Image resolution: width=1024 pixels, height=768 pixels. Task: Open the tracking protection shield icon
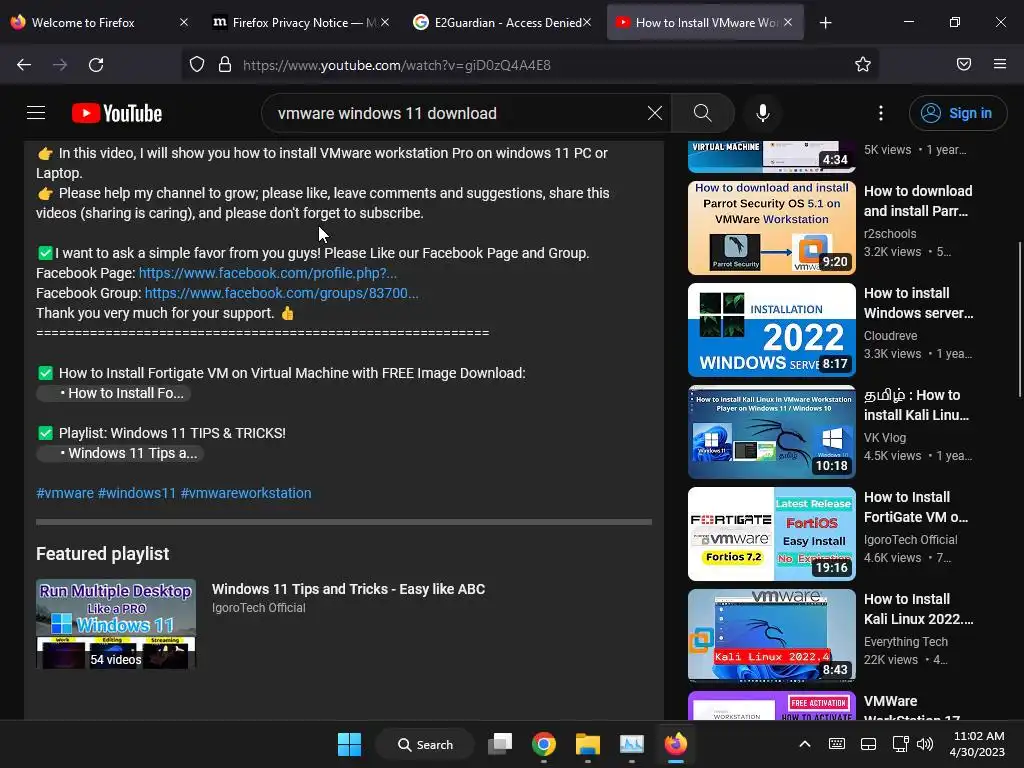point(197,65)
